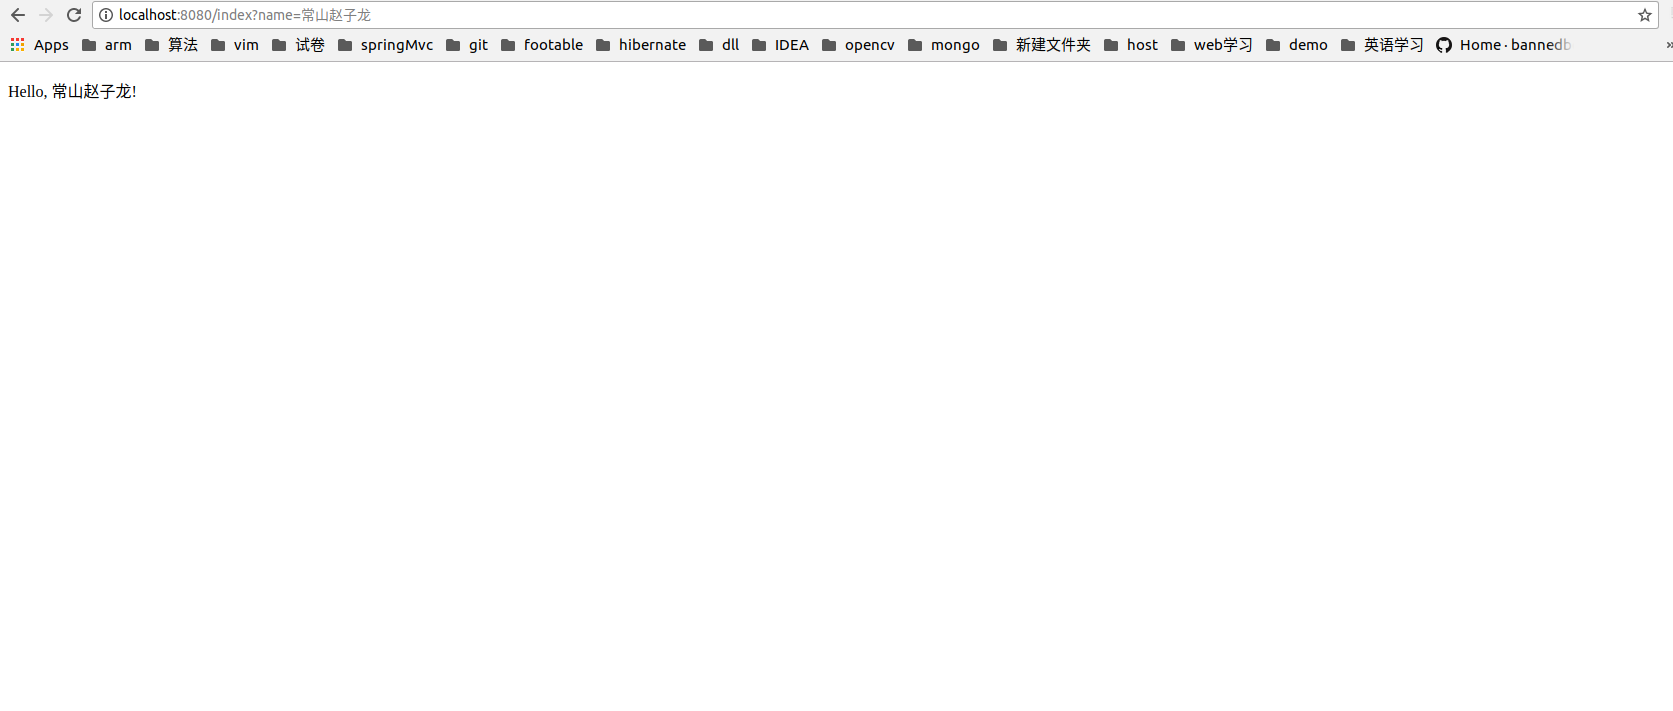Open the dll bookmark folder
Image resolution: width=1673 pixels, height=711 pixels.
(x=719, y=45)
